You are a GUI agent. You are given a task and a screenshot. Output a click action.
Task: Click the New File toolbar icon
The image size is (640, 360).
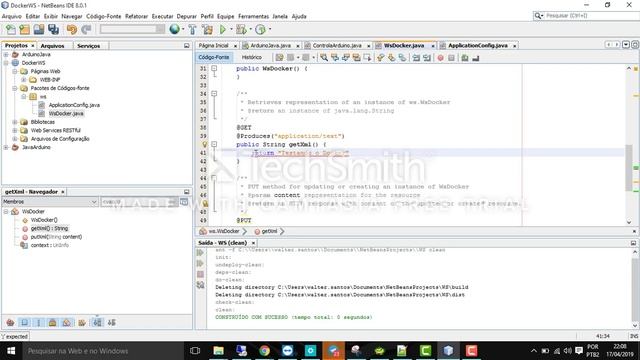11,29
